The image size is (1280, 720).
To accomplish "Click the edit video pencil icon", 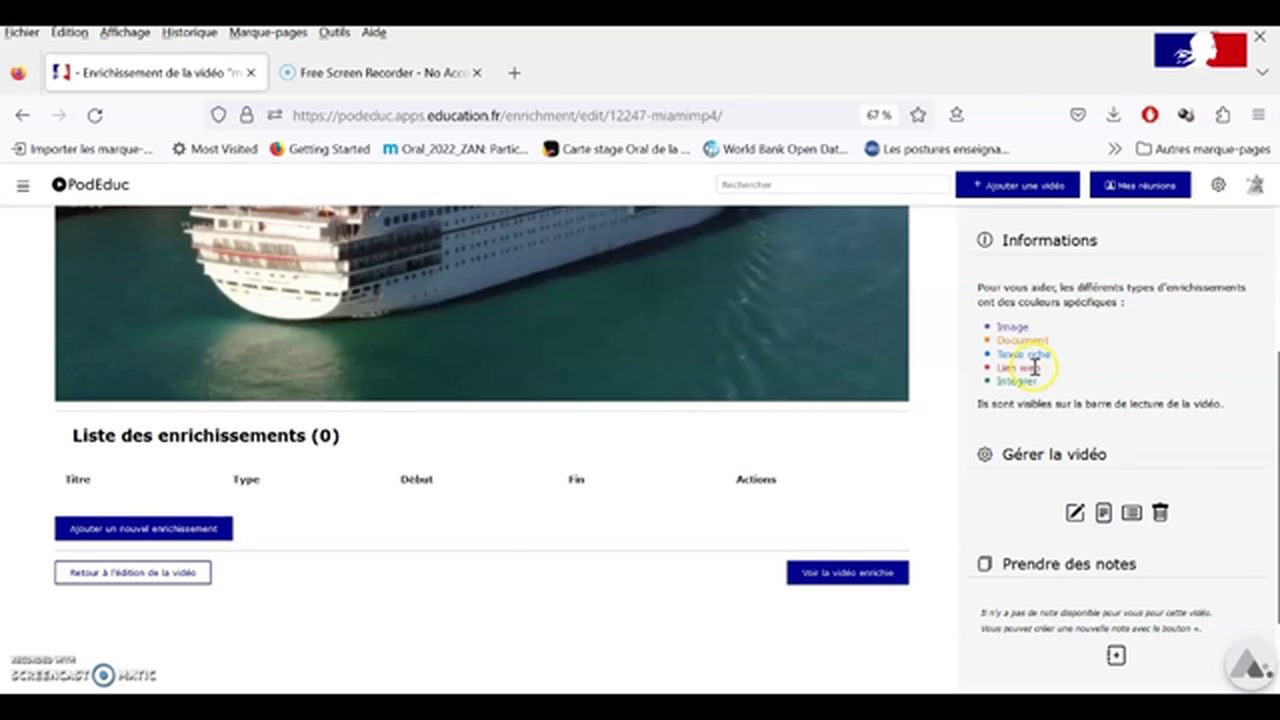I will (x=1075, y=513).
